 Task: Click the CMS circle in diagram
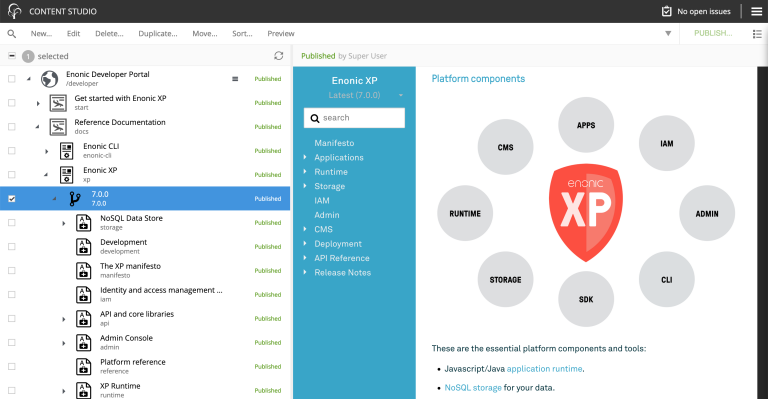tap(505, 147)
